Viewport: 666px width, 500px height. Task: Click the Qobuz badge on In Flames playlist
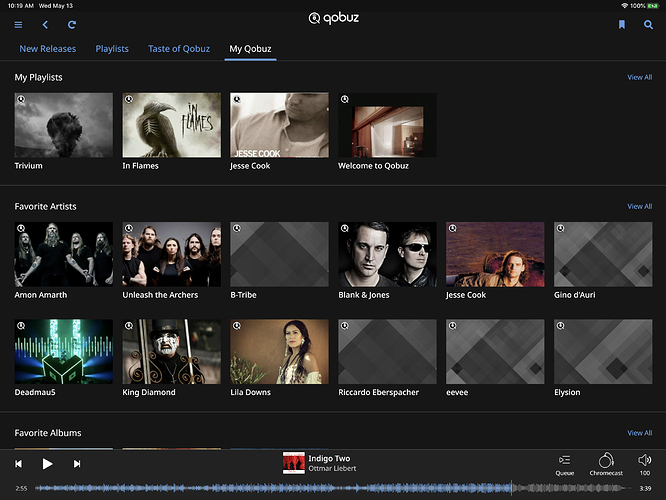tap(129, 99)
